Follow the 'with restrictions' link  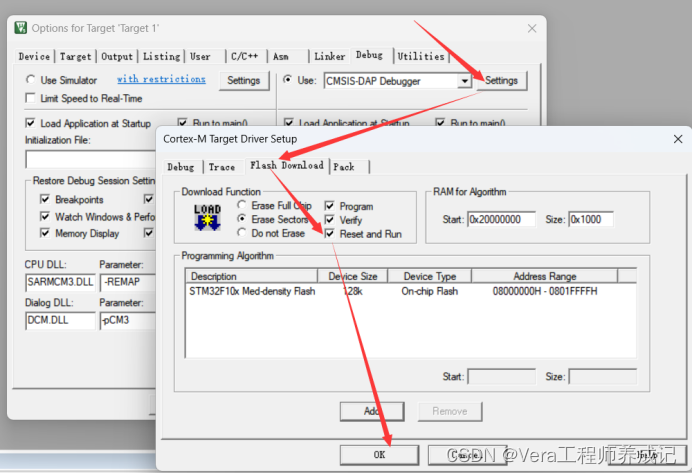[161, 79]
